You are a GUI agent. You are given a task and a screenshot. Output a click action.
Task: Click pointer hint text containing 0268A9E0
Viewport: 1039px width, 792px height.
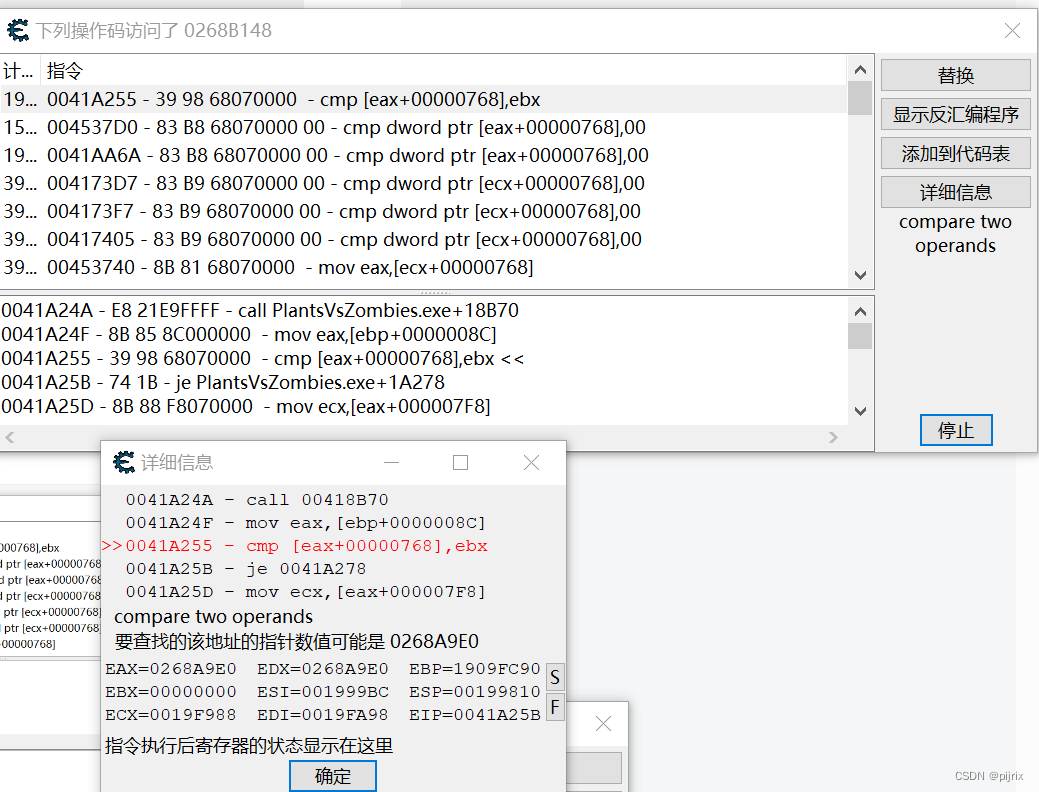297,642
